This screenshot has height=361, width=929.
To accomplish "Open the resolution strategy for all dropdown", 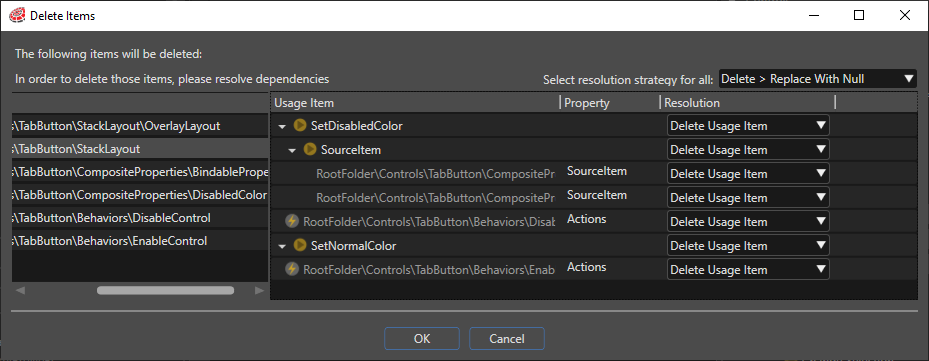I will pos(818,78).
